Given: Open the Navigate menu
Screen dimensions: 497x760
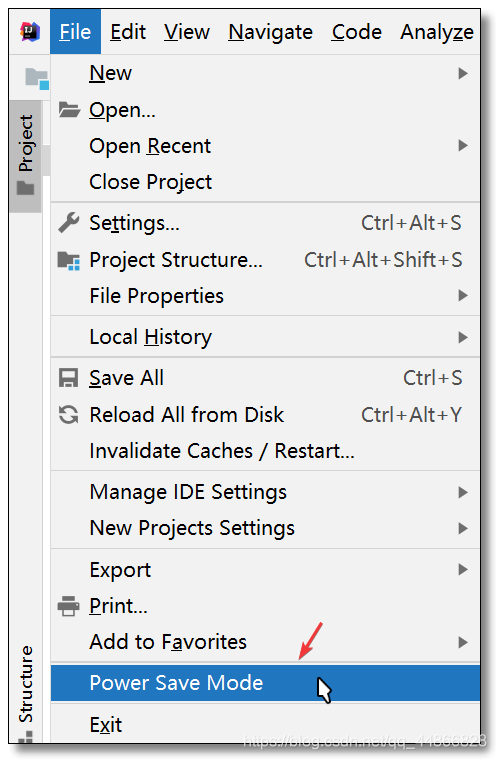Looking at the screenshot, I should 271,32.
